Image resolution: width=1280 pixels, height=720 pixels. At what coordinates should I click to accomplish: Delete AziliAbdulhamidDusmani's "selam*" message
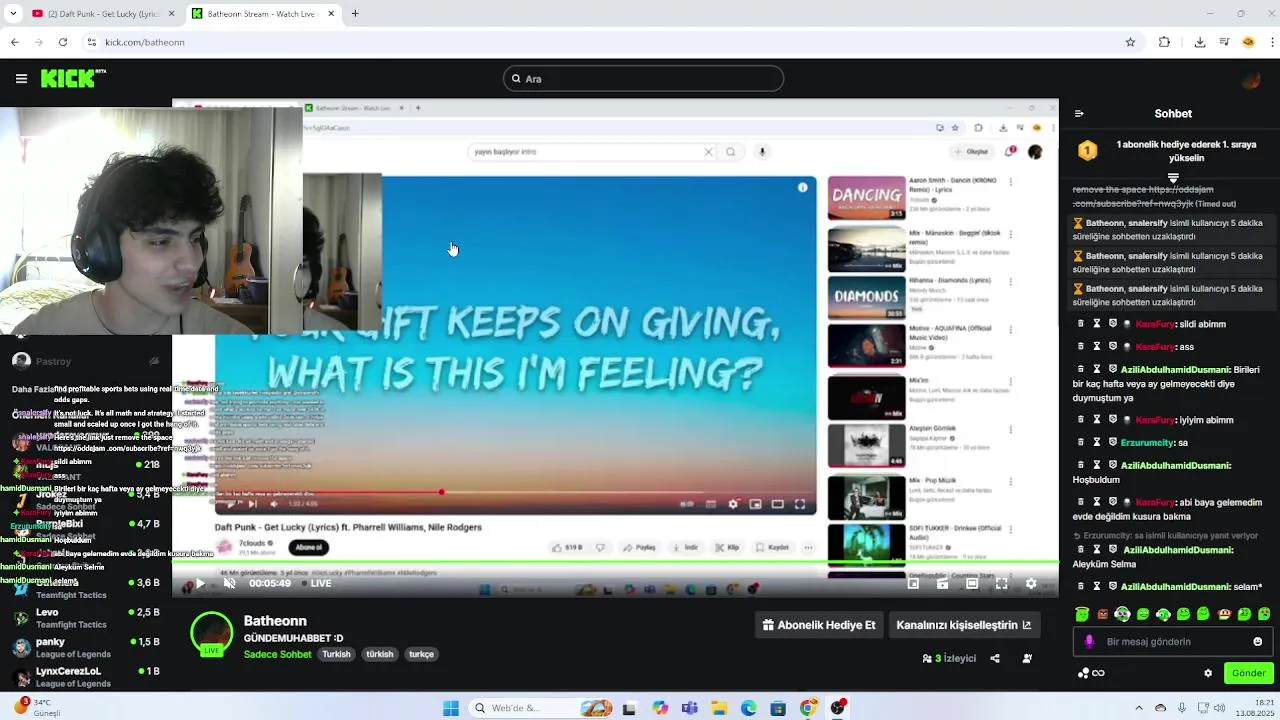[x=1081, y=586]
